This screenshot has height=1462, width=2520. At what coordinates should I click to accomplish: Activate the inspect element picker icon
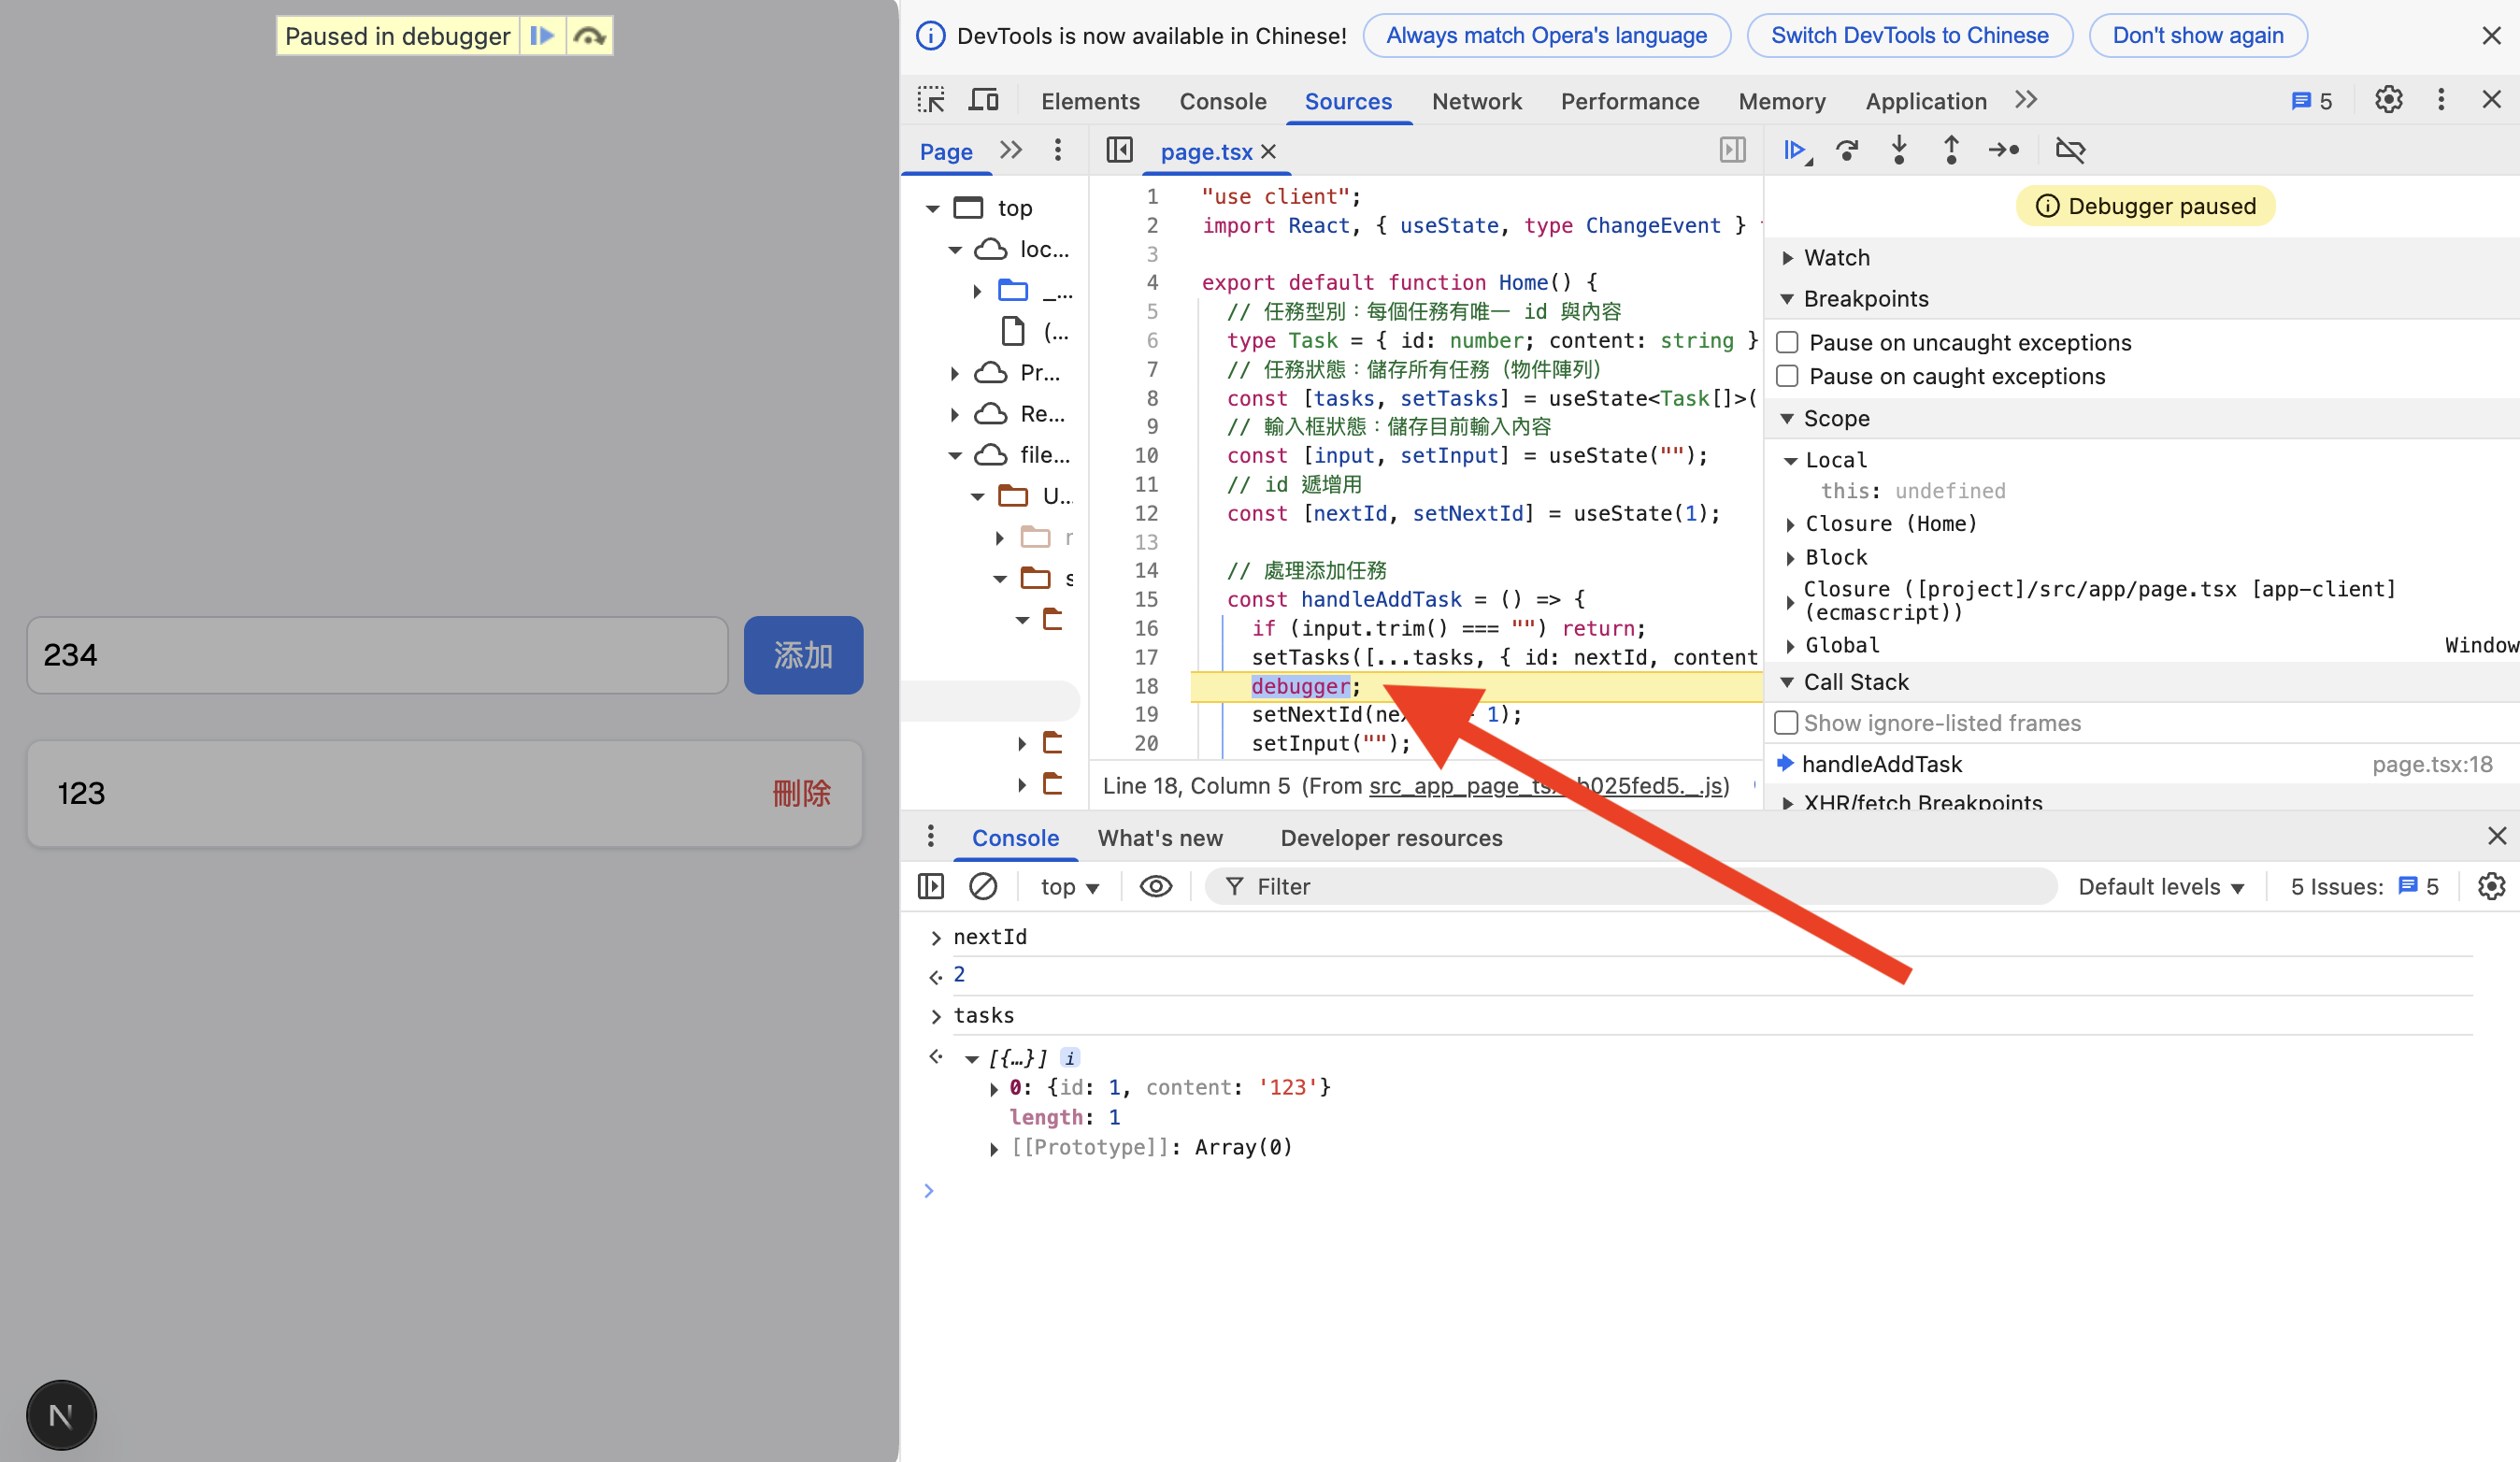coord(931,100)
